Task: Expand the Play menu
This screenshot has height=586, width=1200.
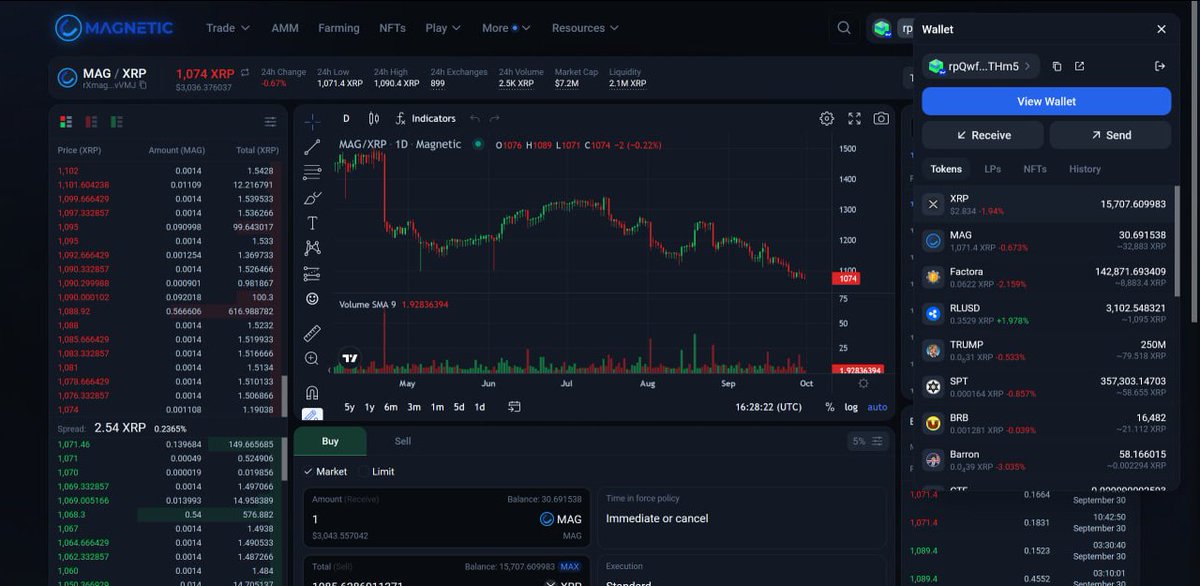Action: pos(443,28)
